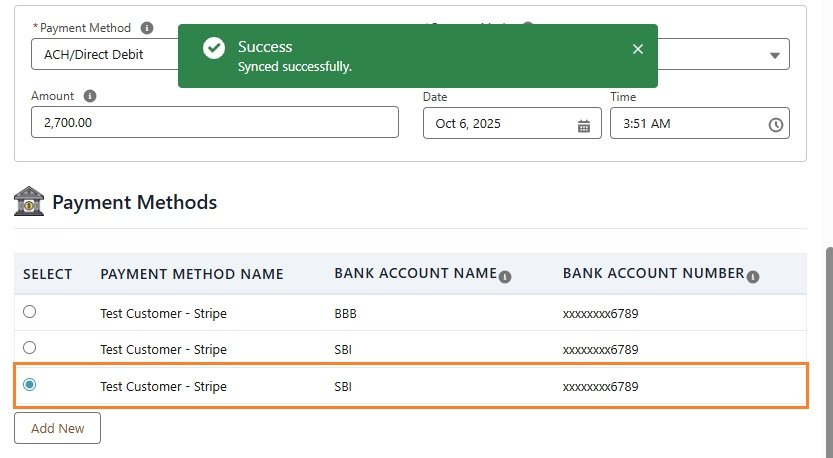Click the bank building icon beside Payment Methods
Screen dimensions: 833x458
(x=29, y=201)
